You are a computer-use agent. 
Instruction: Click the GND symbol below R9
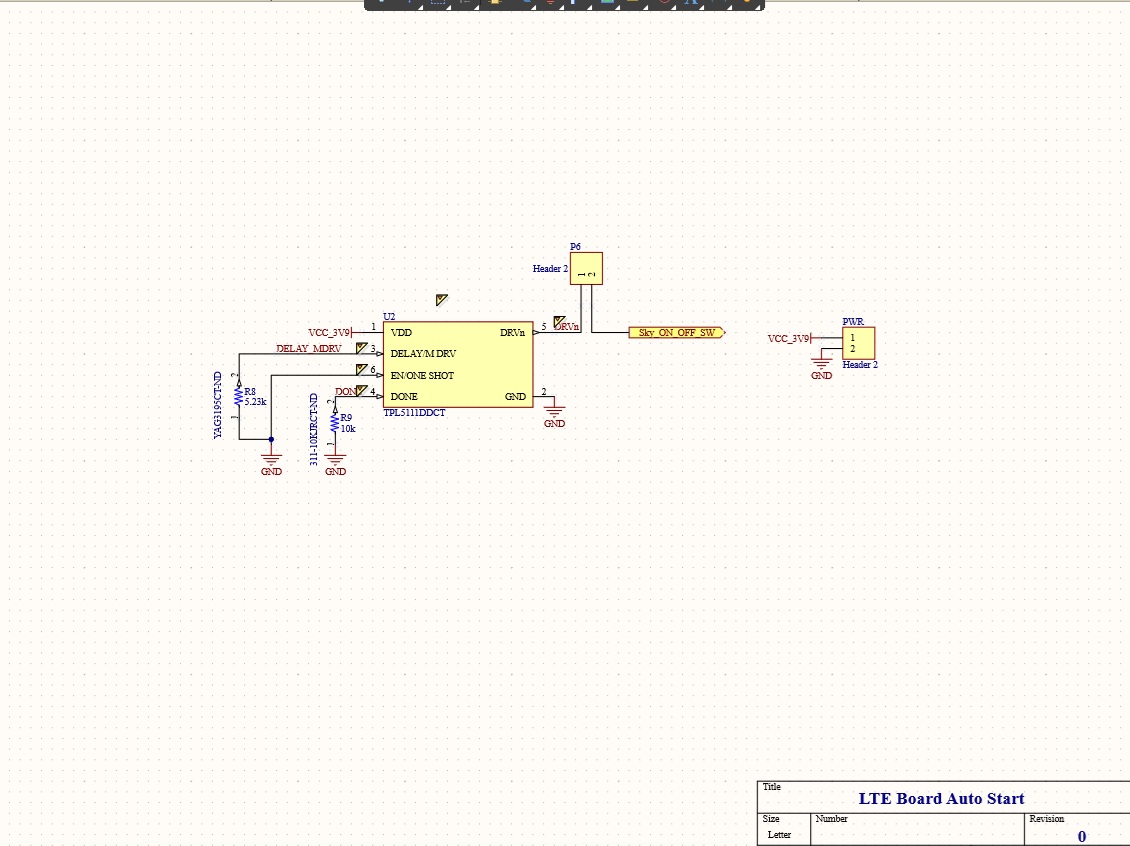(336, 462)
